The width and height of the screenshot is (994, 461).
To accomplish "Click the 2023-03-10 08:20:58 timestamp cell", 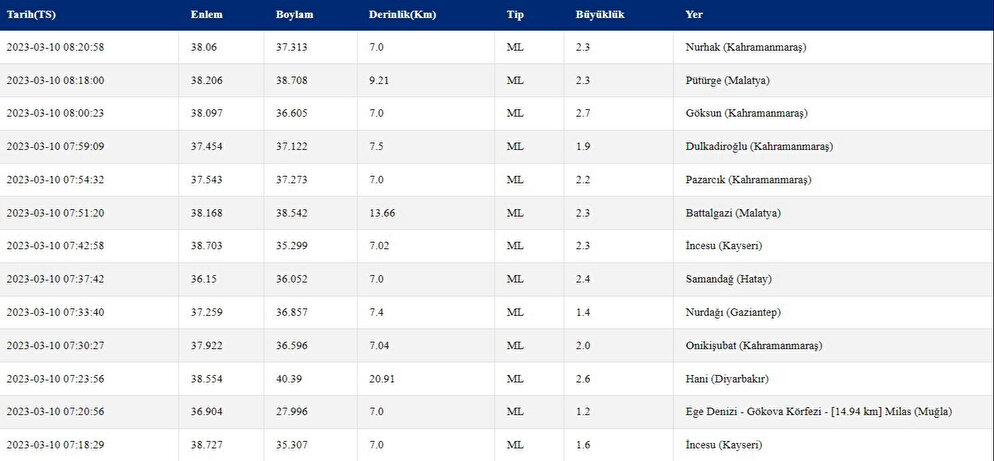I will pyautogui.click(x=55, y=48).
